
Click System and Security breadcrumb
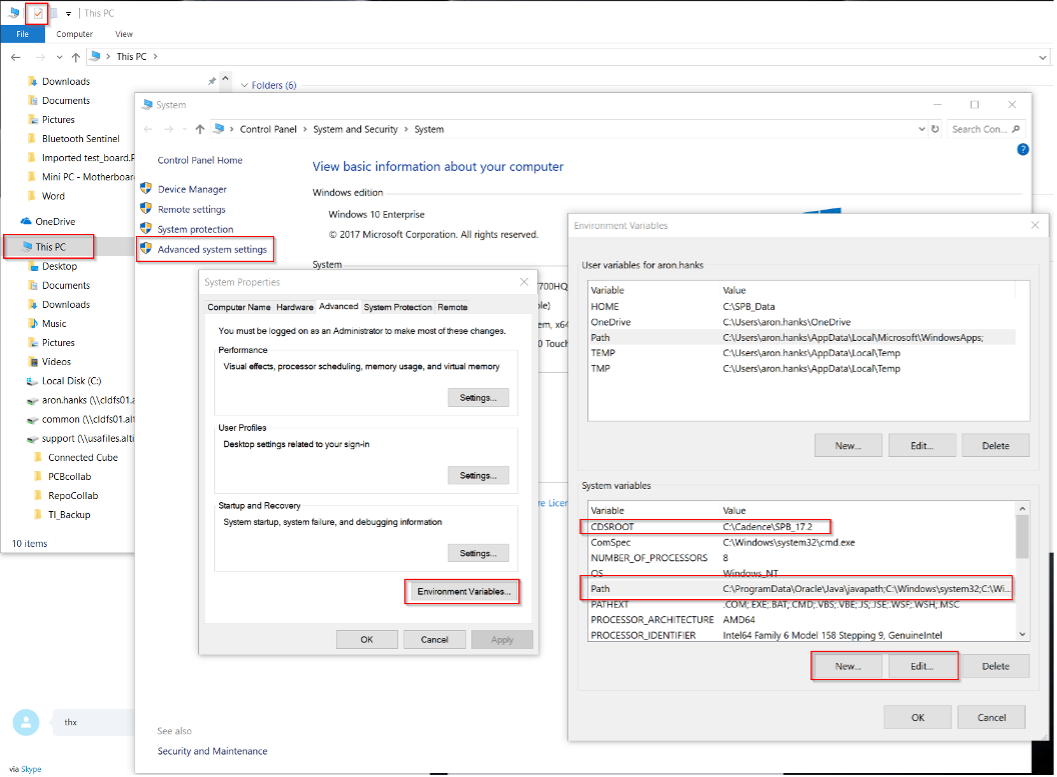355,129
